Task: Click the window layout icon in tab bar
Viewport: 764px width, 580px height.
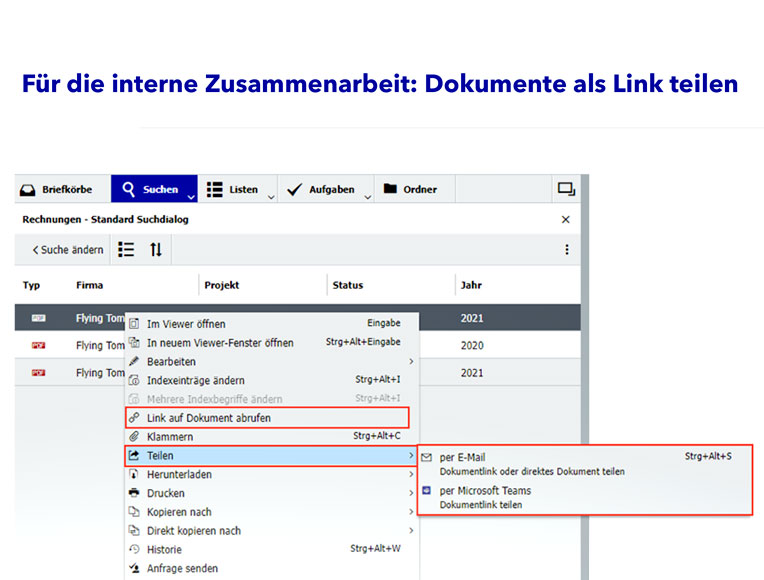Action: point(566,189)
